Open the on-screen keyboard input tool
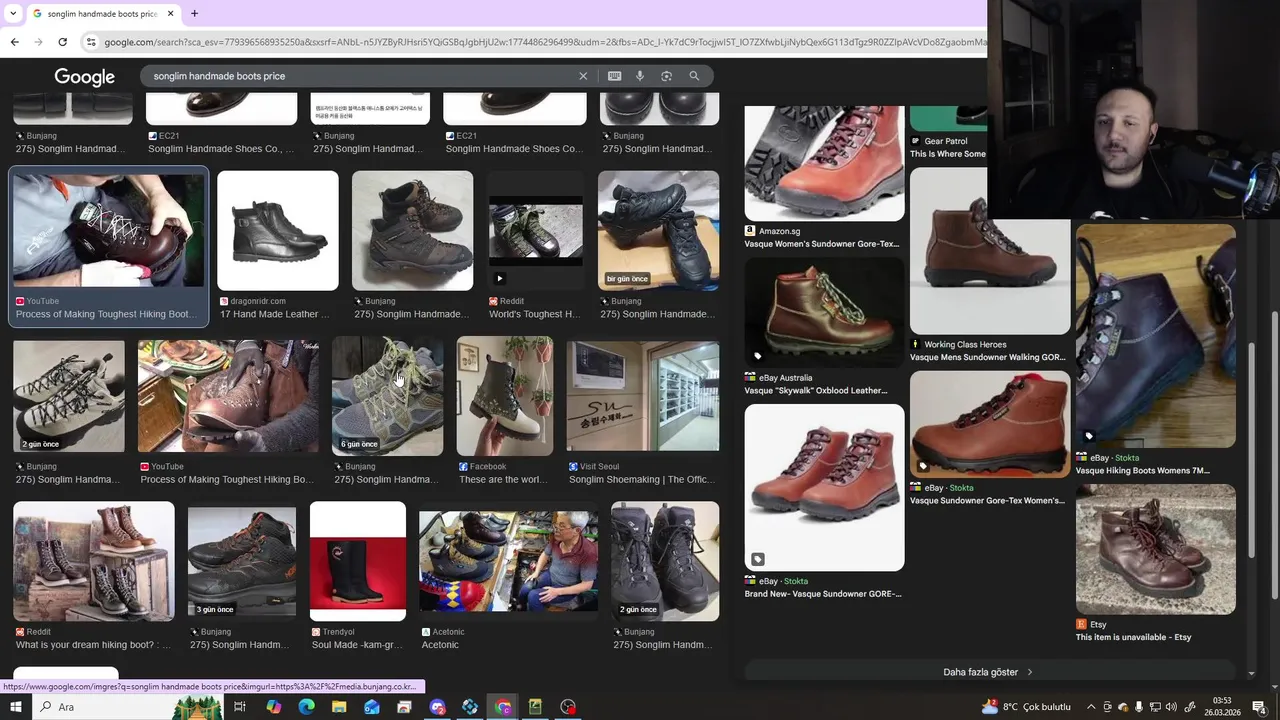The image size is (1280, 720). click(x=614, y=76)
